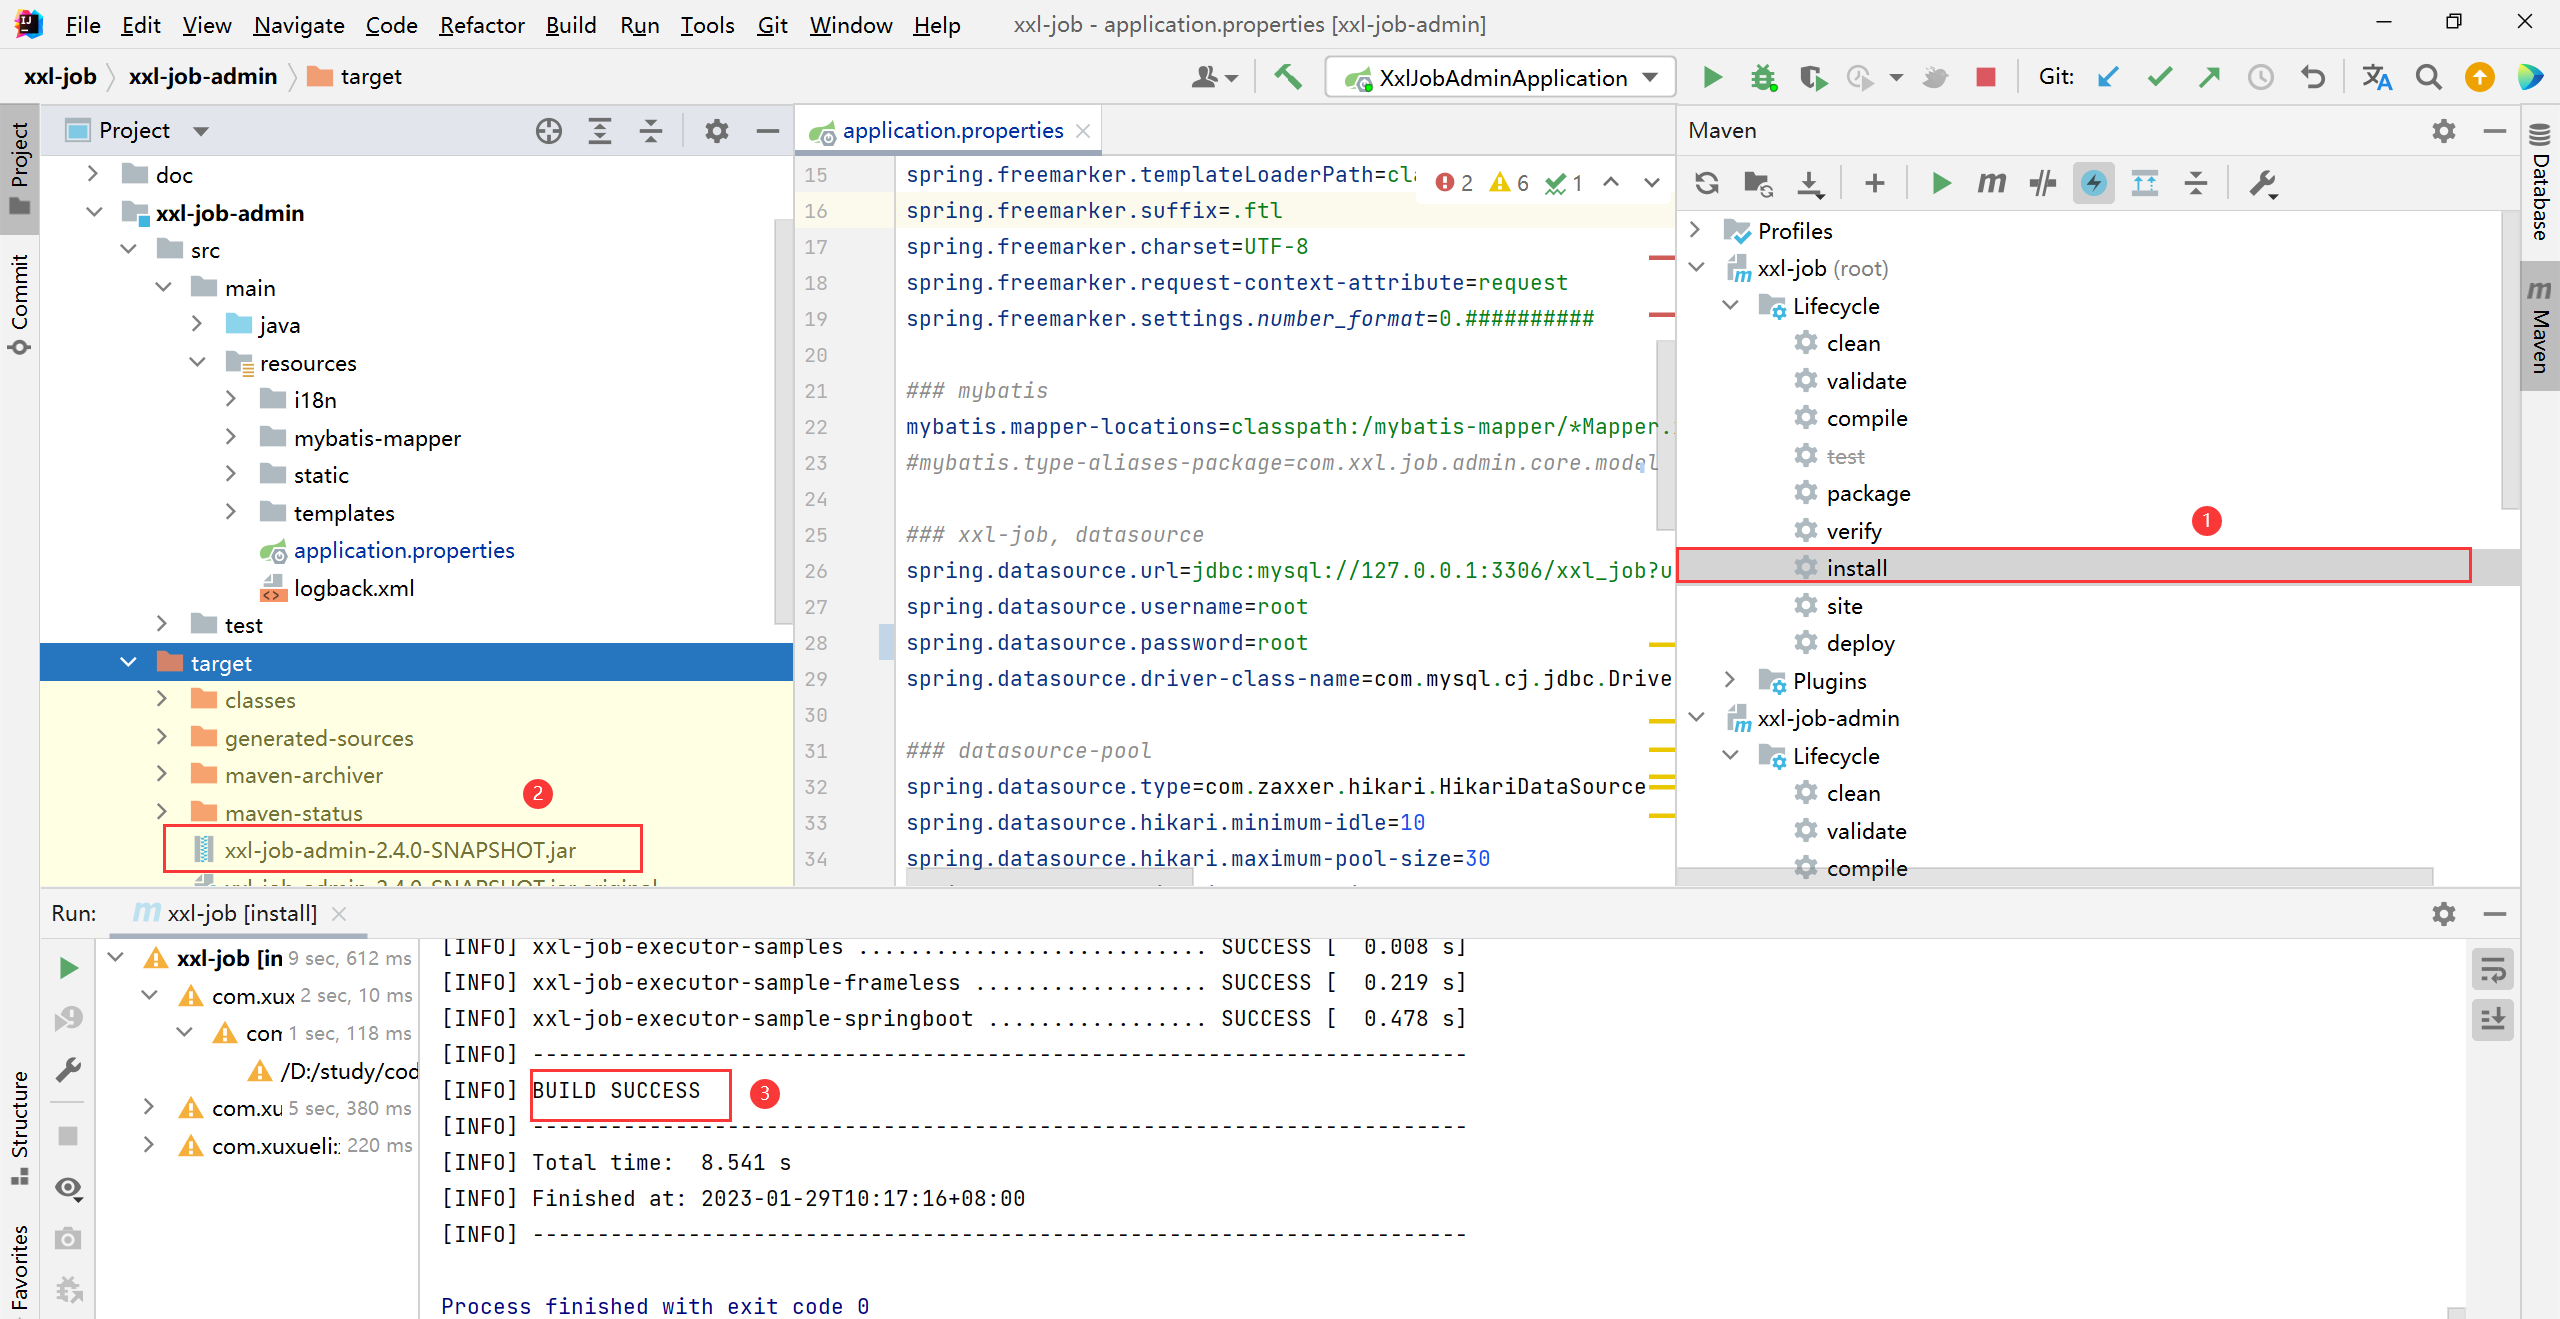
Task: Click the editor horizontal scrollbar
Action: (x=1050, y=878)
